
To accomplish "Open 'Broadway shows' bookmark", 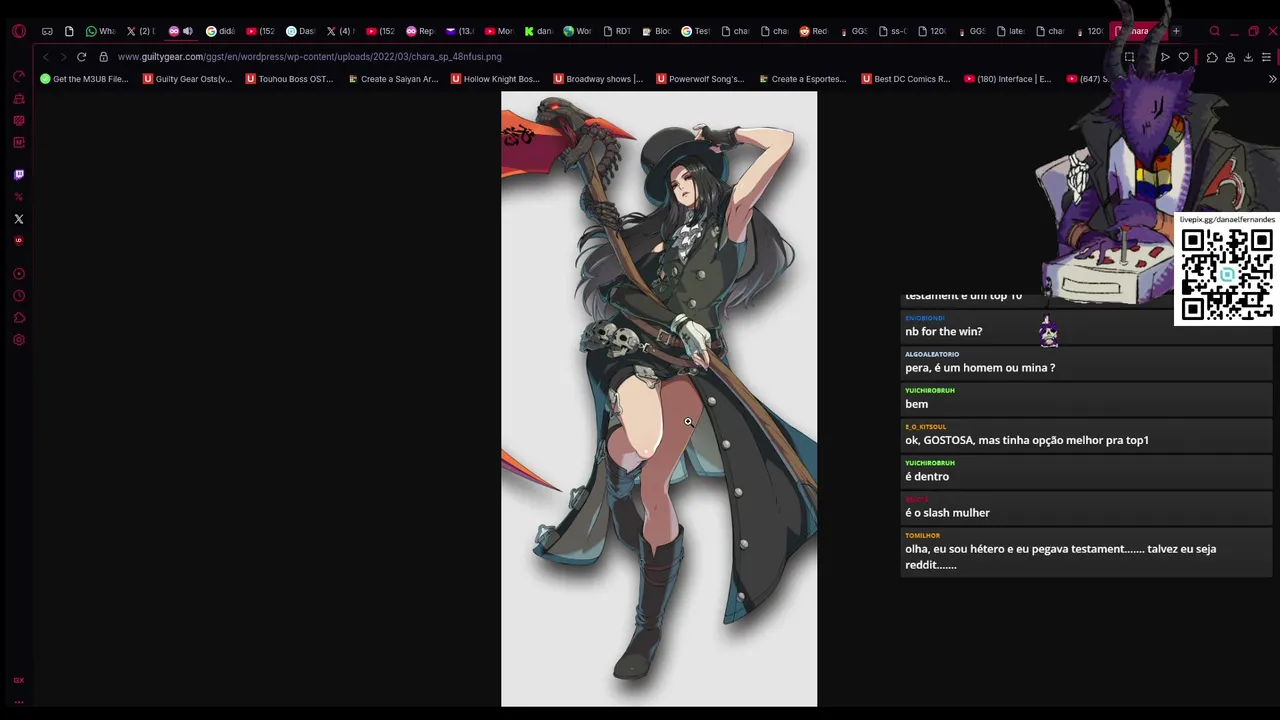I will pyautogui.click(x=598, y=79).
